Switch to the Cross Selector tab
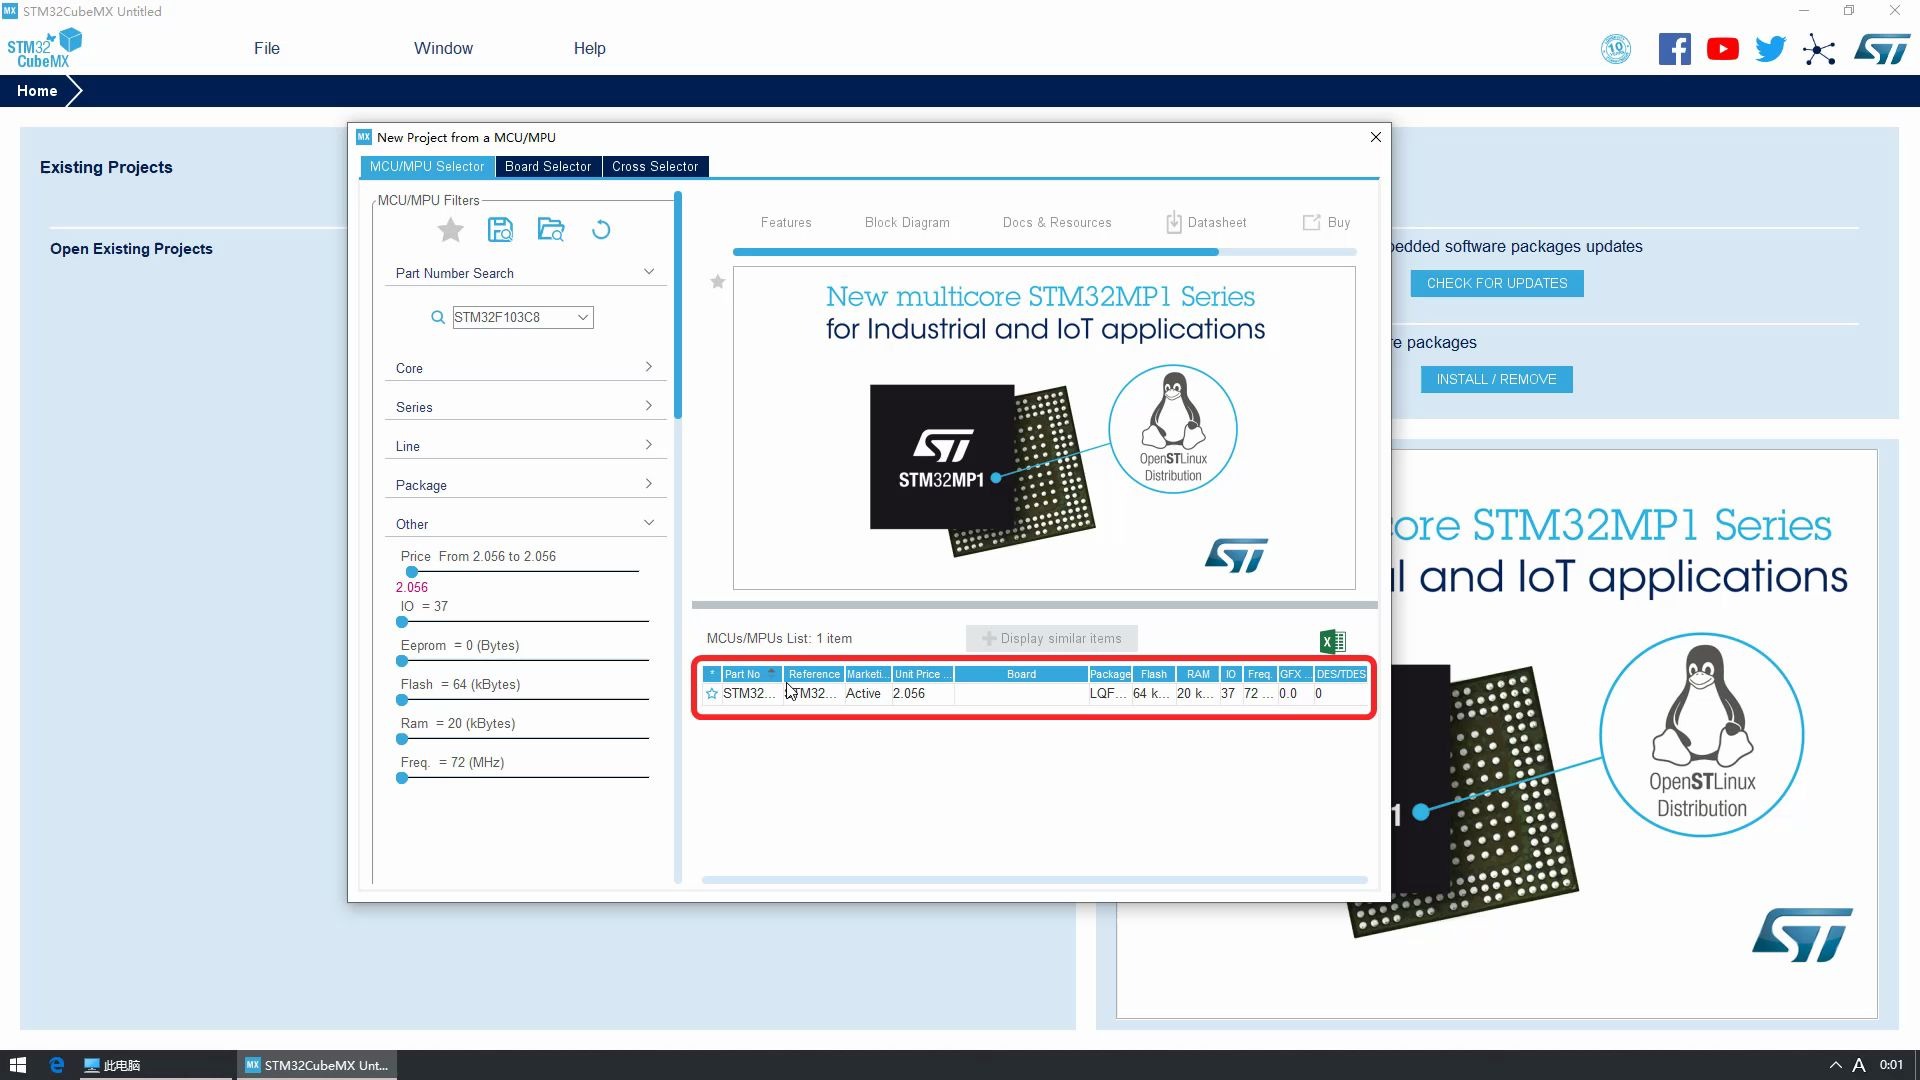 point(655,167)
